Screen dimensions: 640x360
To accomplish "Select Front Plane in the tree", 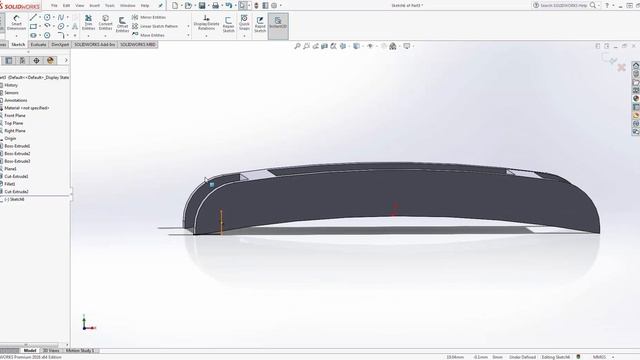I will tap(15, 116).
